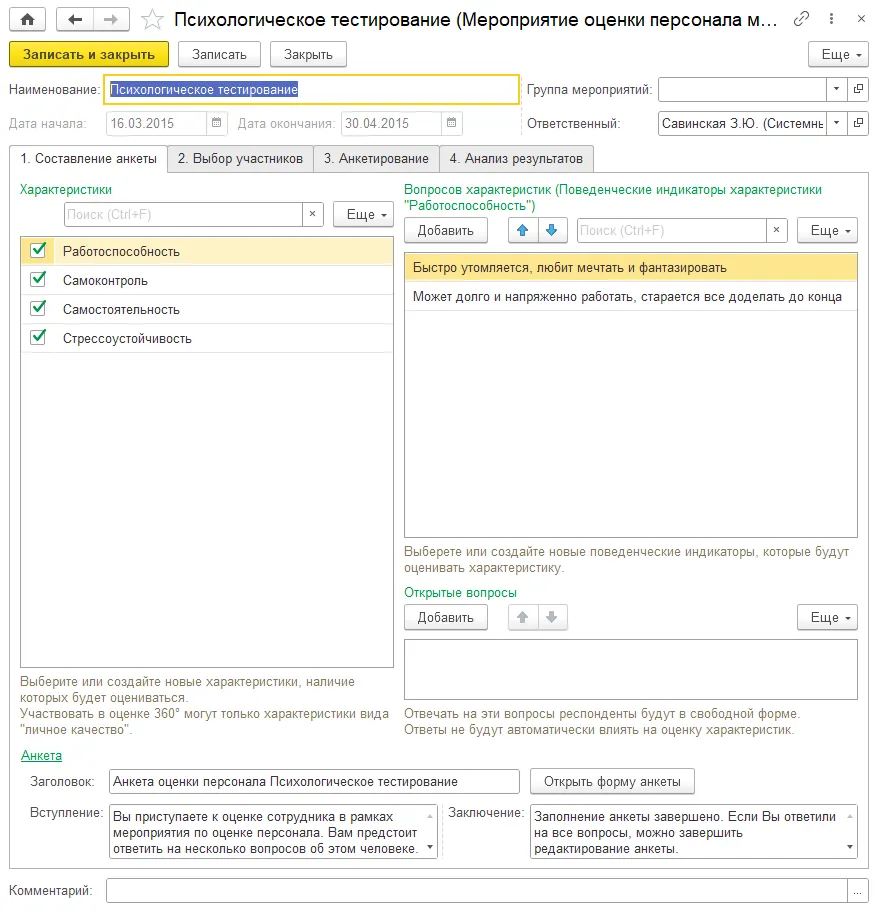Switch to tab 3. Анкетирование
876x912 pixels.
click(376, 159)
